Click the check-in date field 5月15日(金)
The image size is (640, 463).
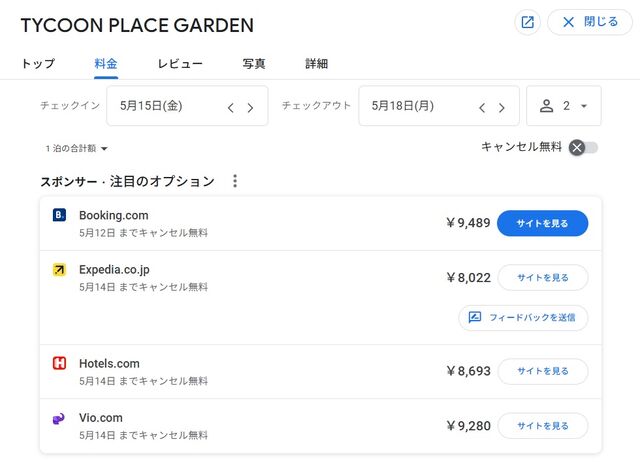187,106
